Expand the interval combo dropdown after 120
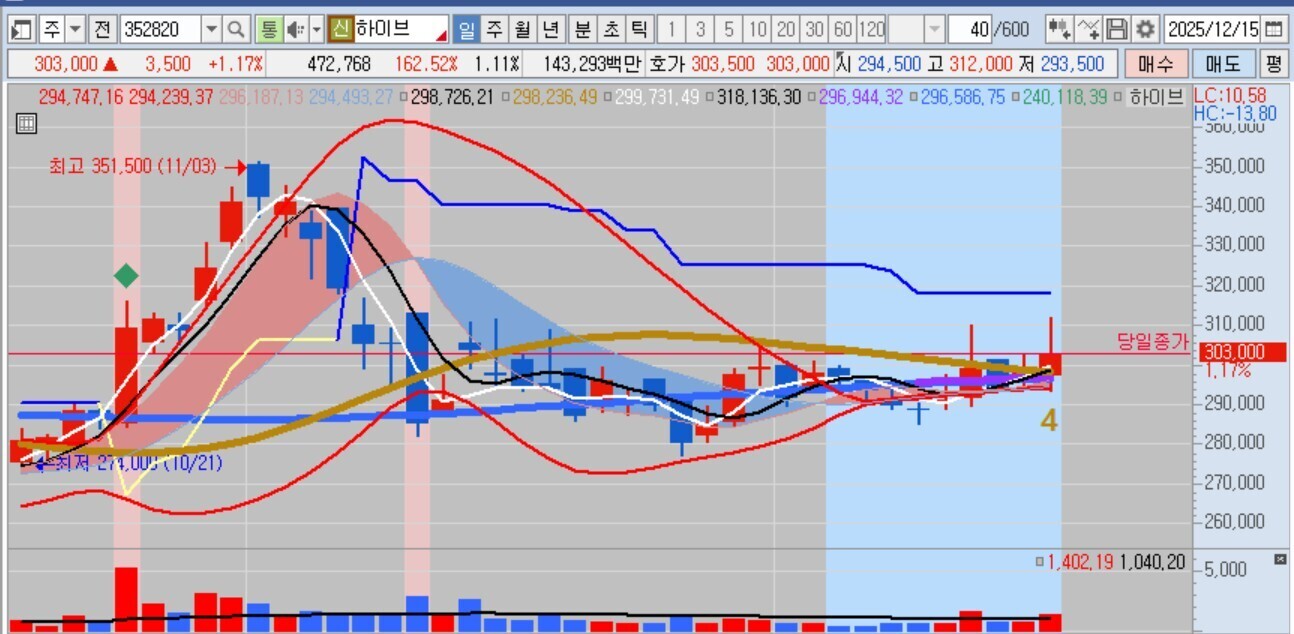1294x634 pixels. point(934,29)
